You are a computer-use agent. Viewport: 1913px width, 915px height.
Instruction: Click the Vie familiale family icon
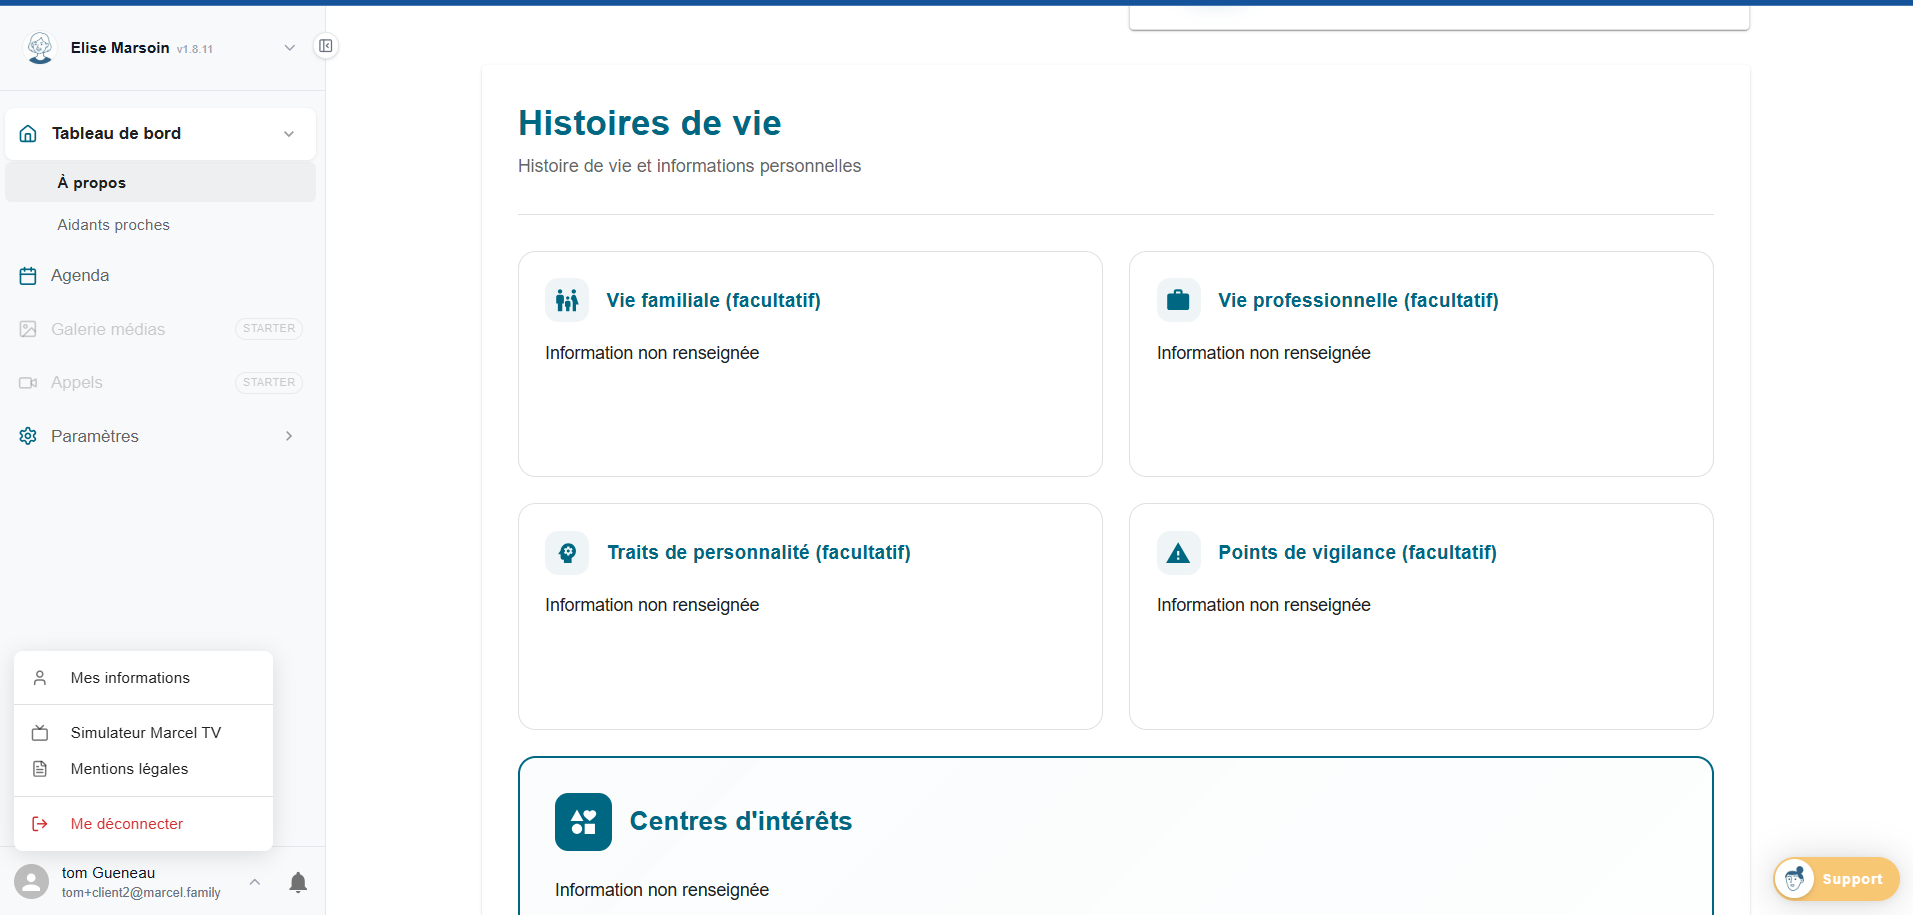point(566,299)
